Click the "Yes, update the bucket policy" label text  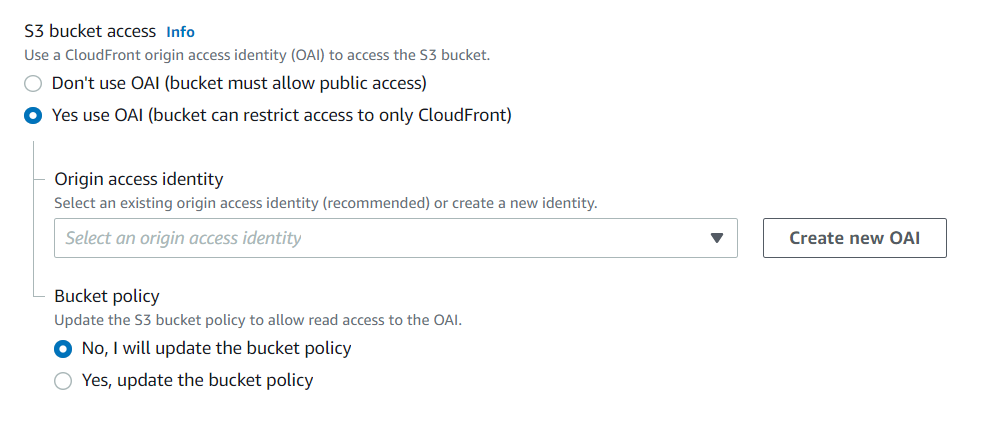[198, 380]
